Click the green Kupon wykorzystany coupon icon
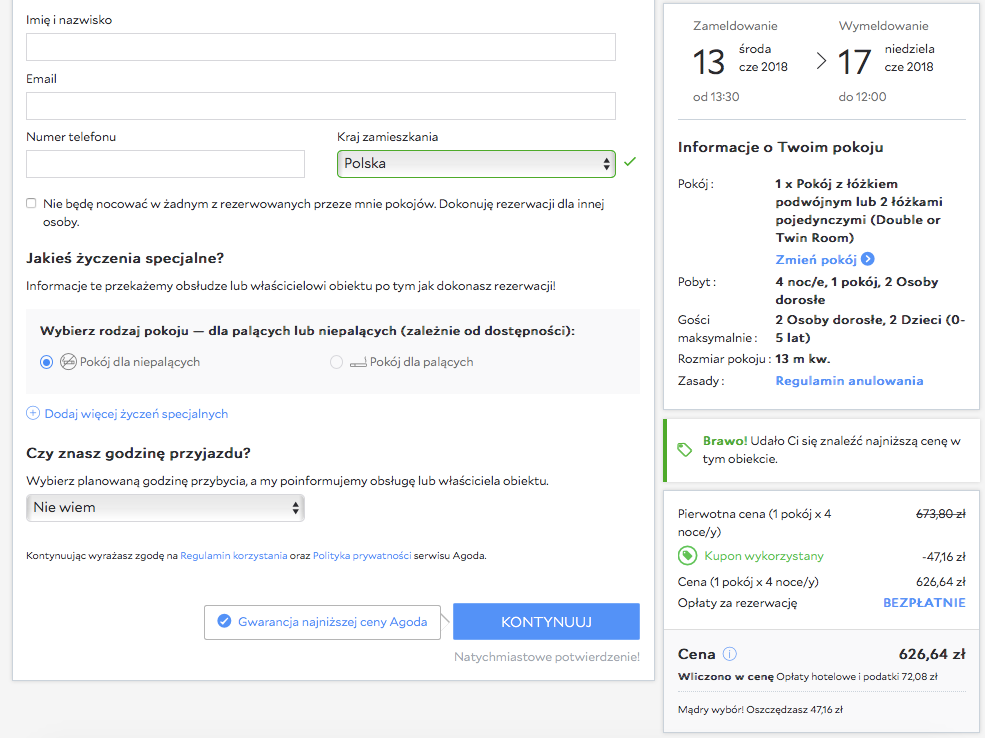 click(687, 555)
